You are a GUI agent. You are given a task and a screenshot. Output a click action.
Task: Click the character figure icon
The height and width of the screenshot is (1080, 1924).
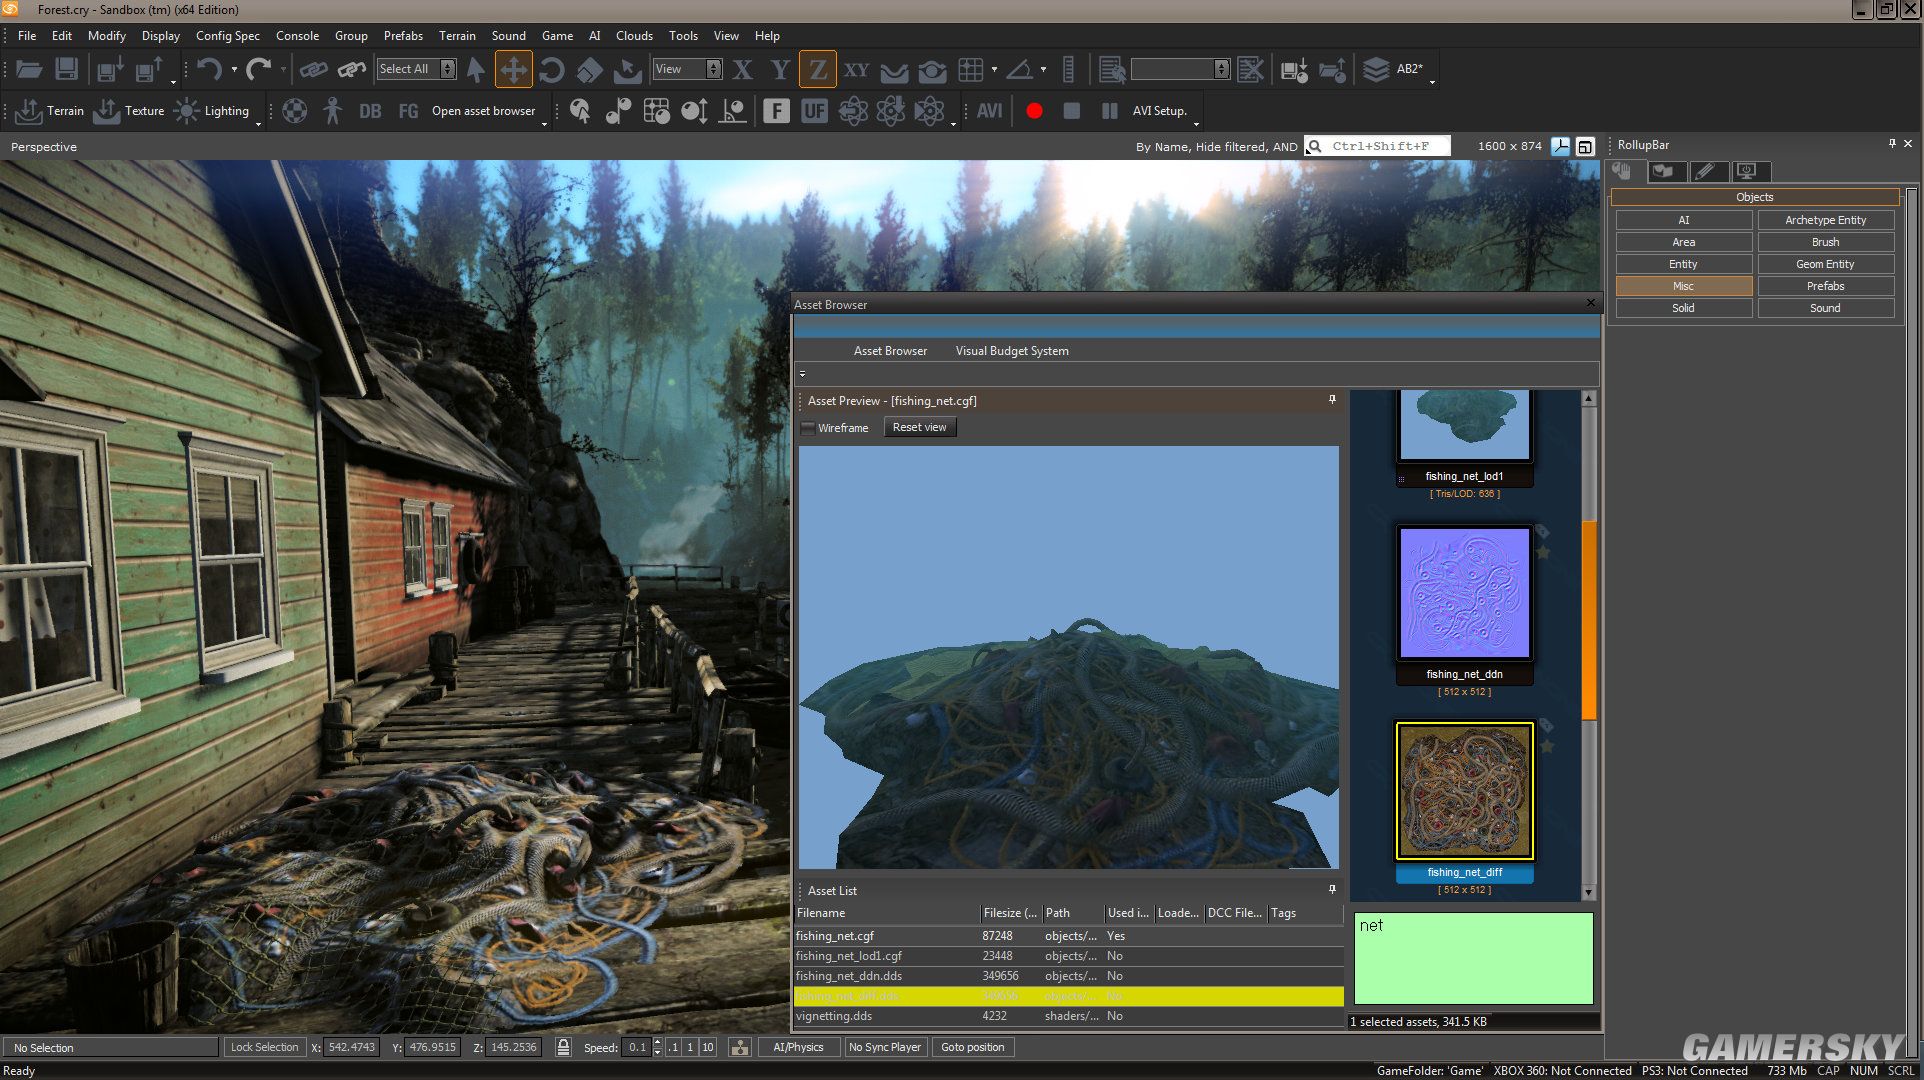click(x=332, y=111)
